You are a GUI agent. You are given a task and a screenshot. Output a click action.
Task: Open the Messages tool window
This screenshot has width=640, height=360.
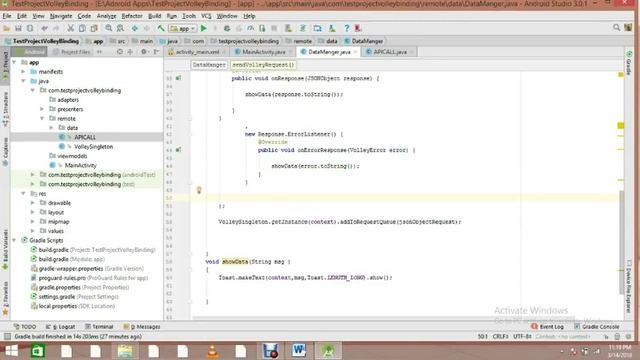pos(142,327)
